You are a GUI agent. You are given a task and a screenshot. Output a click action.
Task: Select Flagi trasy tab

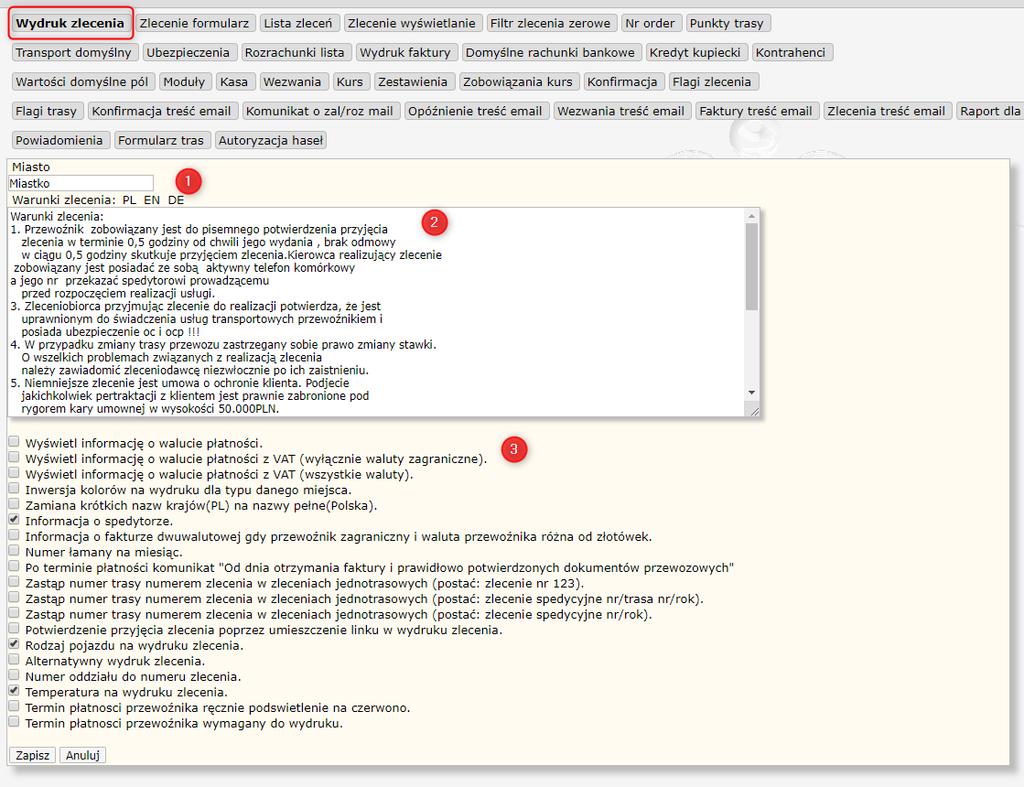[x=46, y=111]
